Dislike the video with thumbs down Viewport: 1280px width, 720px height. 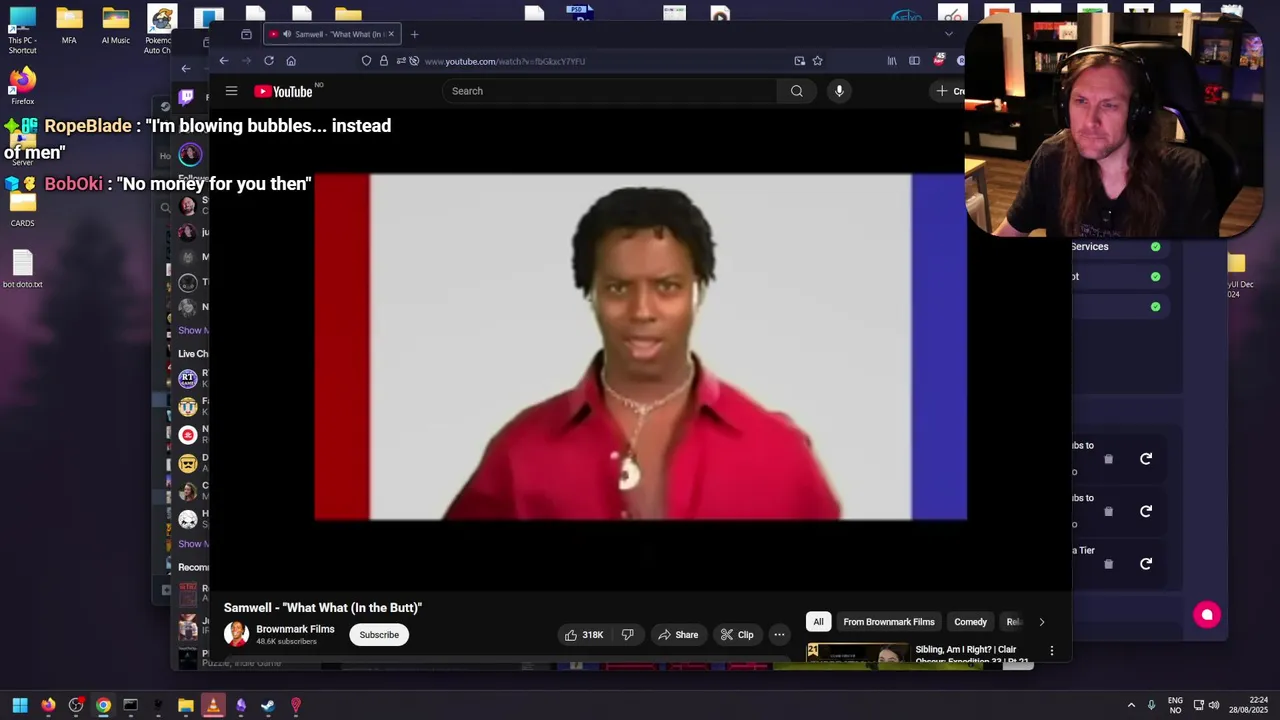(628, 635)
